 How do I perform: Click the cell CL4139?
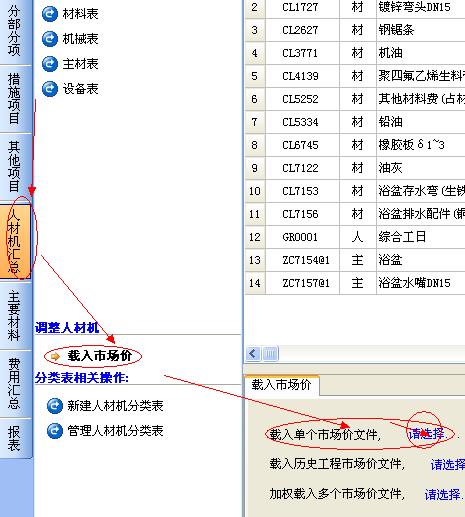point(302,76)
